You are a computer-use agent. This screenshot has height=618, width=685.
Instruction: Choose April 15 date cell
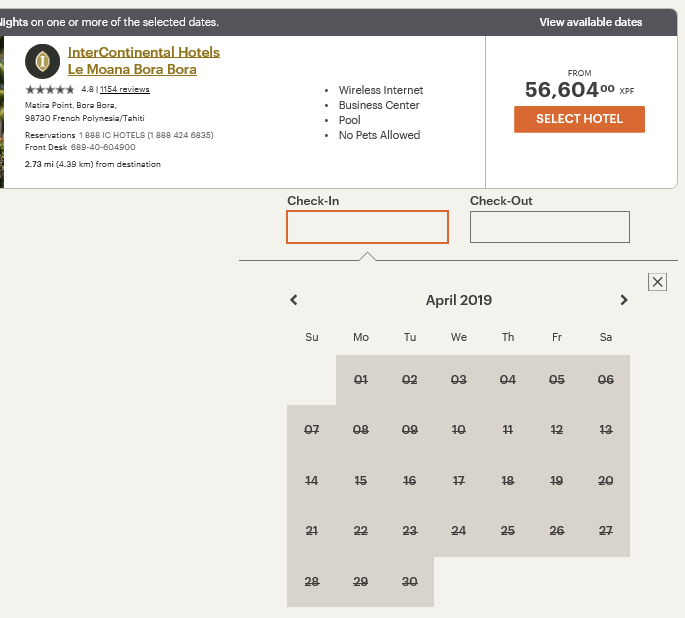click(x=361, y=481)
